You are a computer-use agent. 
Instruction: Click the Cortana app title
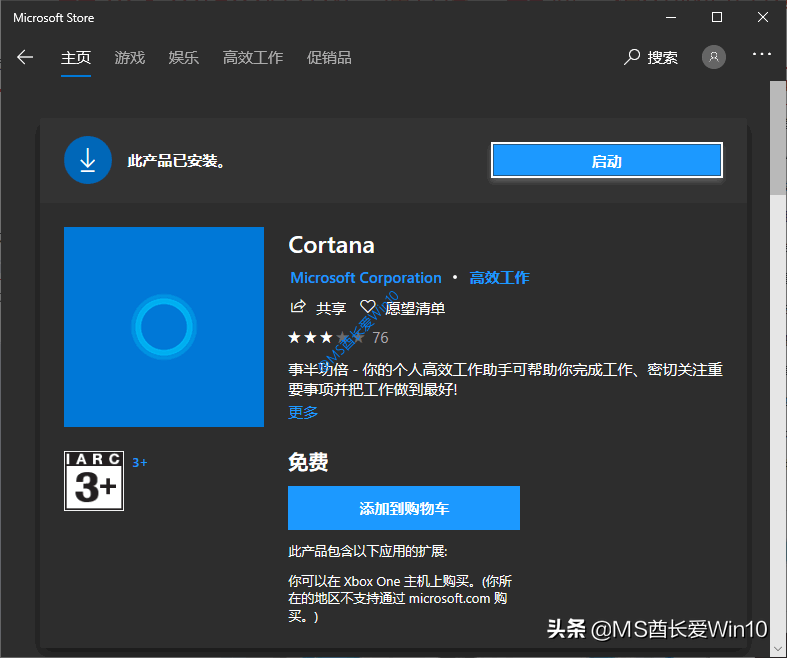click(x=331, y=245)
